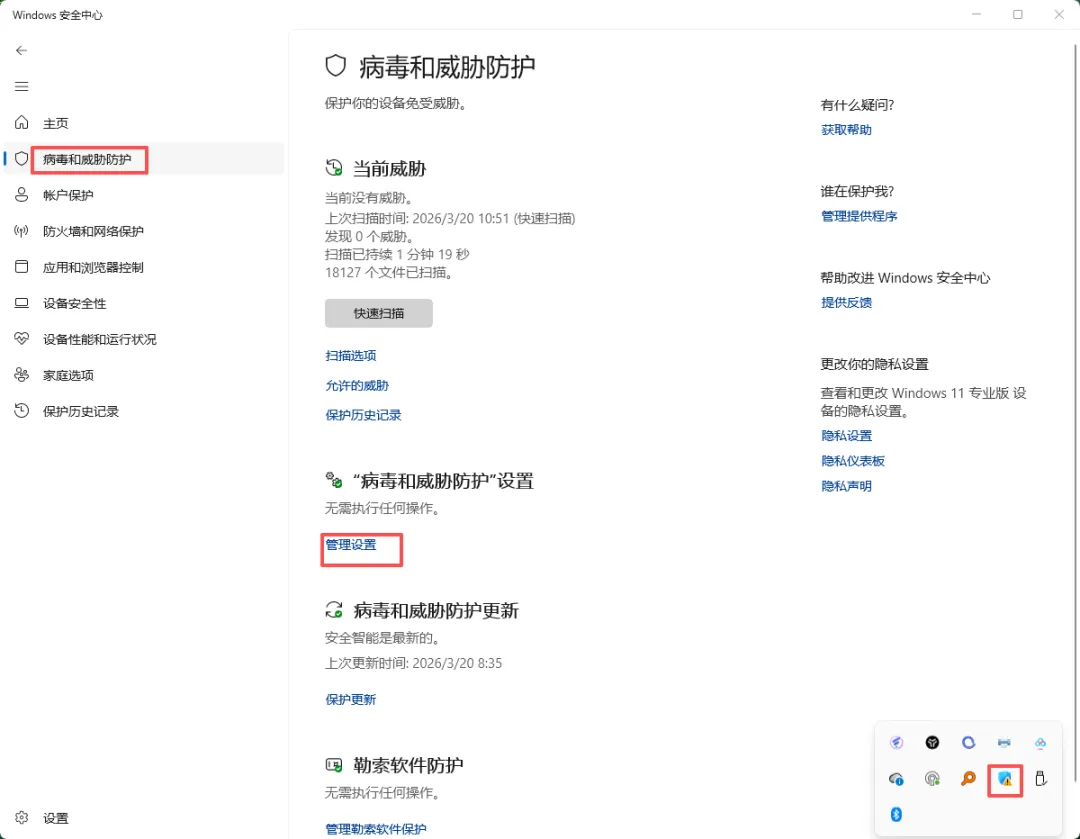Screen dimensions: 1080x839
Task: Open the 扫描选项 link
Action: click(351, 355)
